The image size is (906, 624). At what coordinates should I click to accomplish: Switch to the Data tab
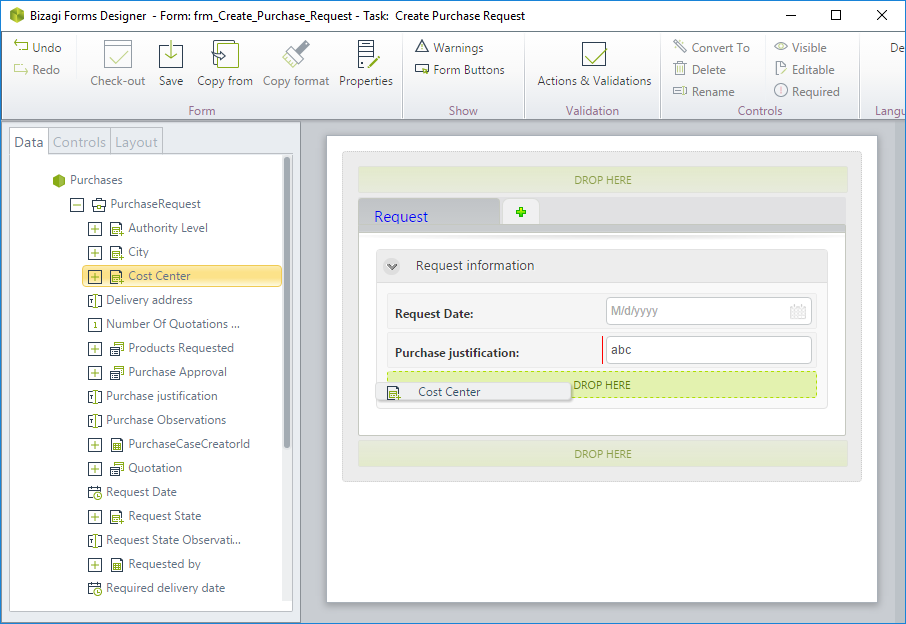(x=29, y=142)
